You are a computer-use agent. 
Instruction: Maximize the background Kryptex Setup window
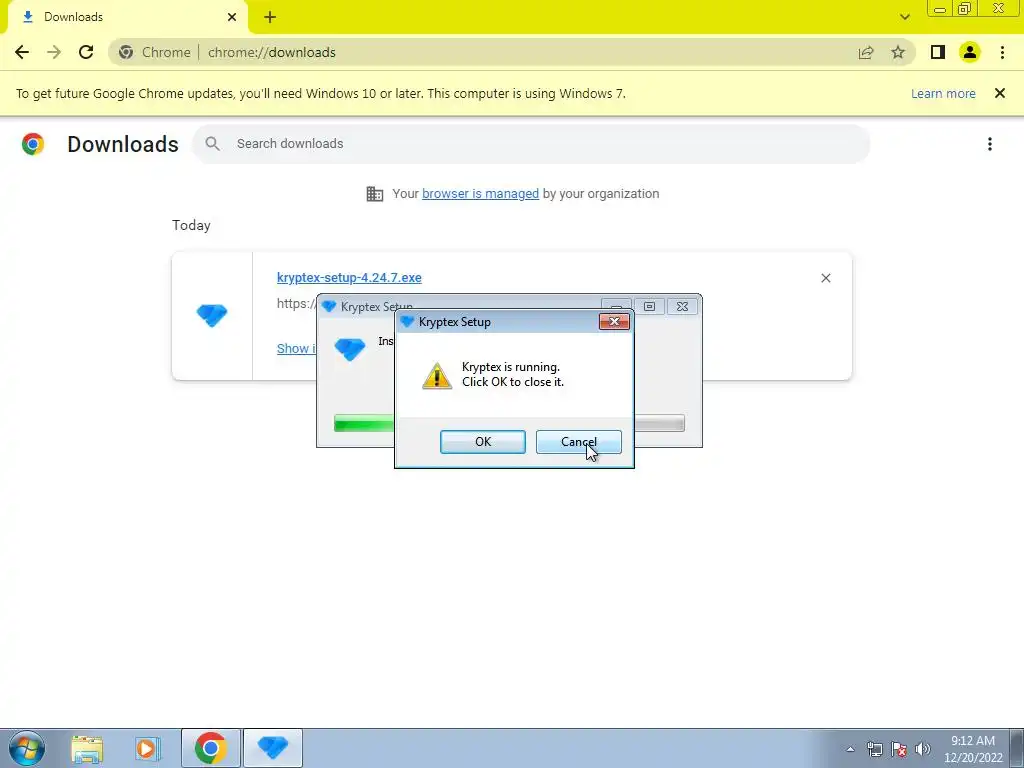(649, 306)
